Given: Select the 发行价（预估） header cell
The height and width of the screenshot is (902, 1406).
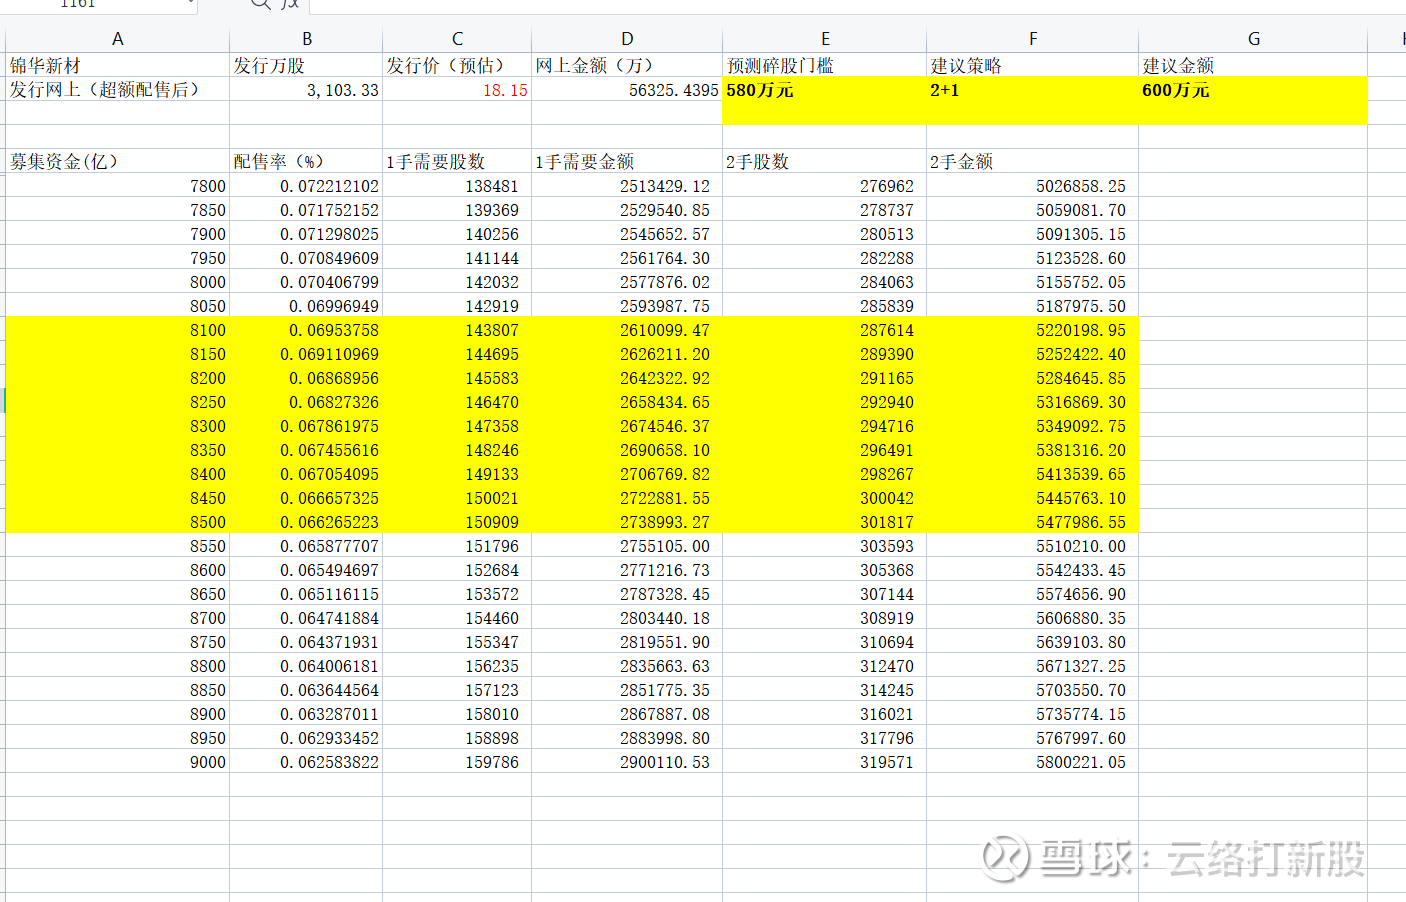Looking at the screenshot, I should 457,65.
